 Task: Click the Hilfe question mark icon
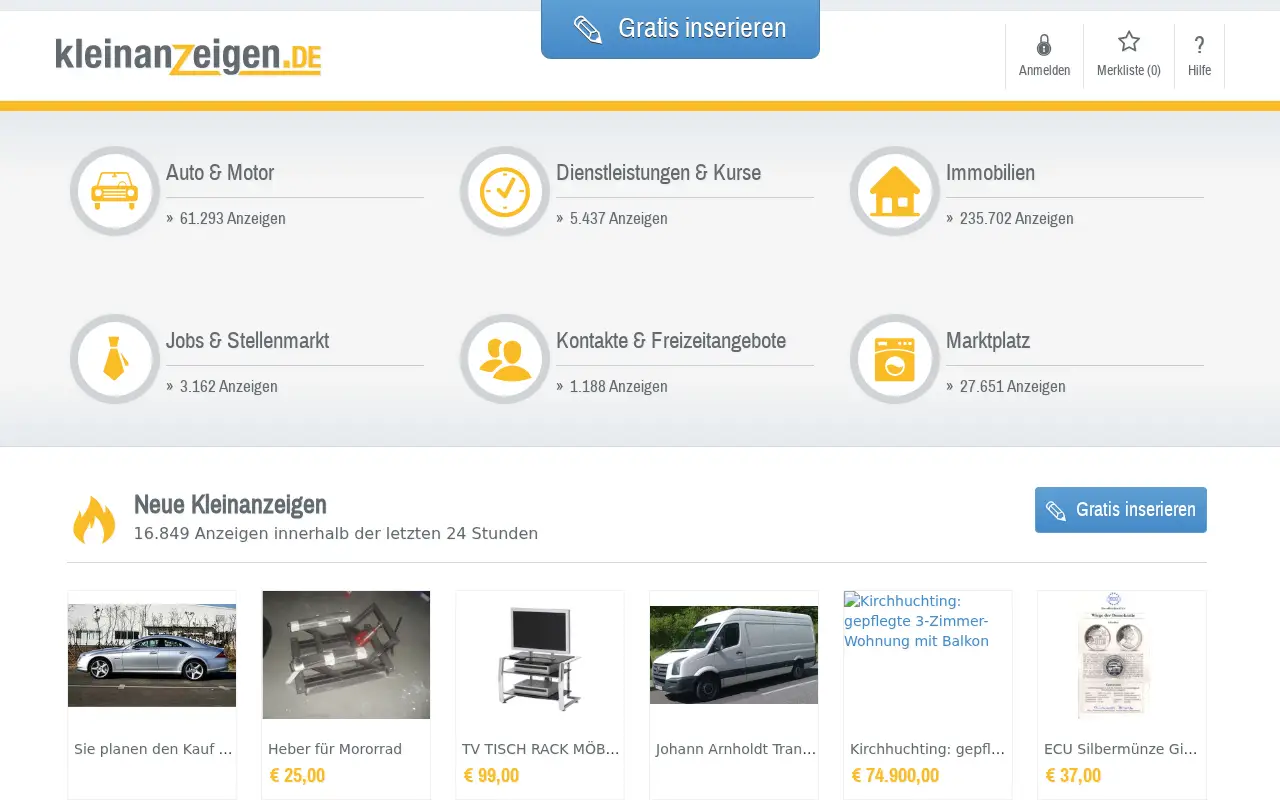[x=1199, y=45]
